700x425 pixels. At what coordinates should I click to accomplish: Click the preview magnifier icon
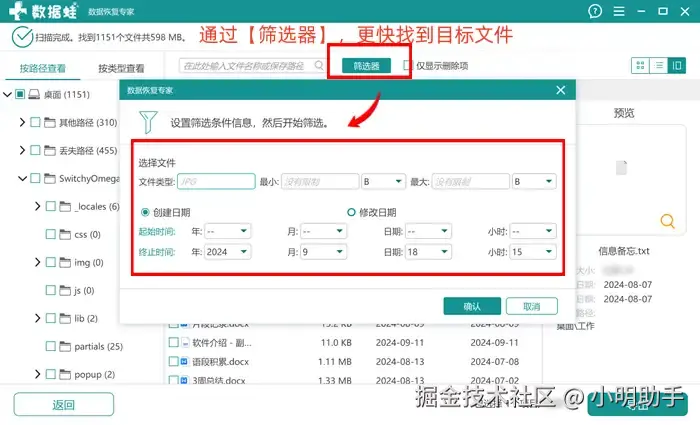click(x=667, y=221)
